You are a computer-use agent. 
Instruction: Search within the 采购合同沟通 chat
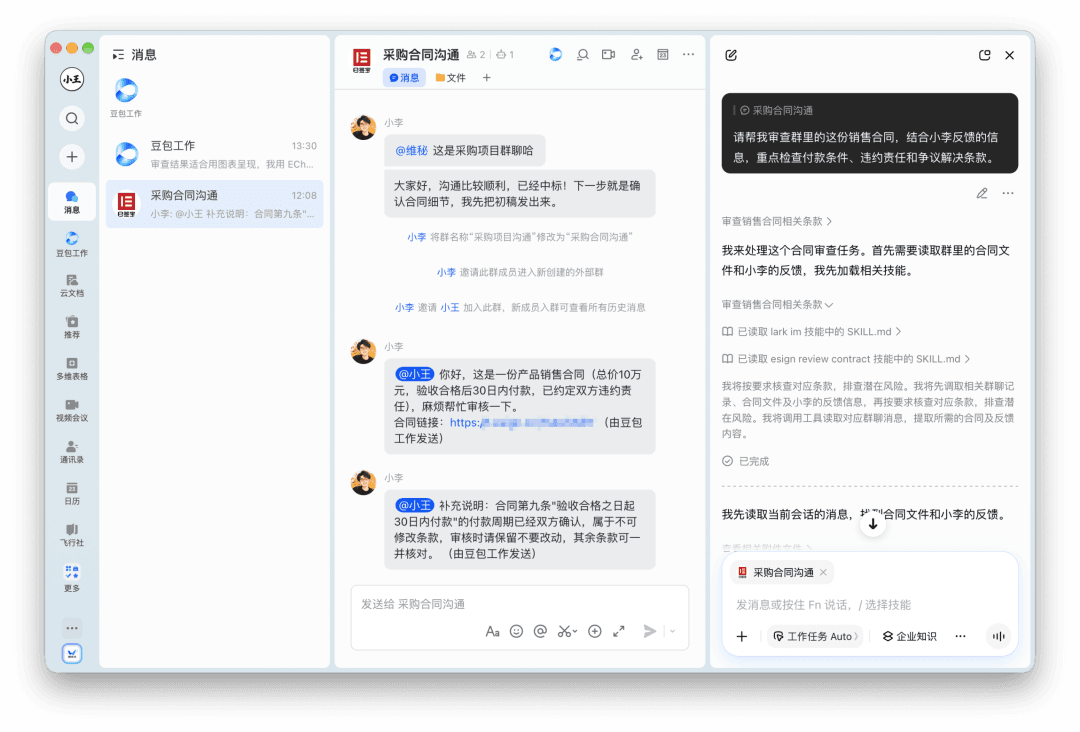pos(583,54)
